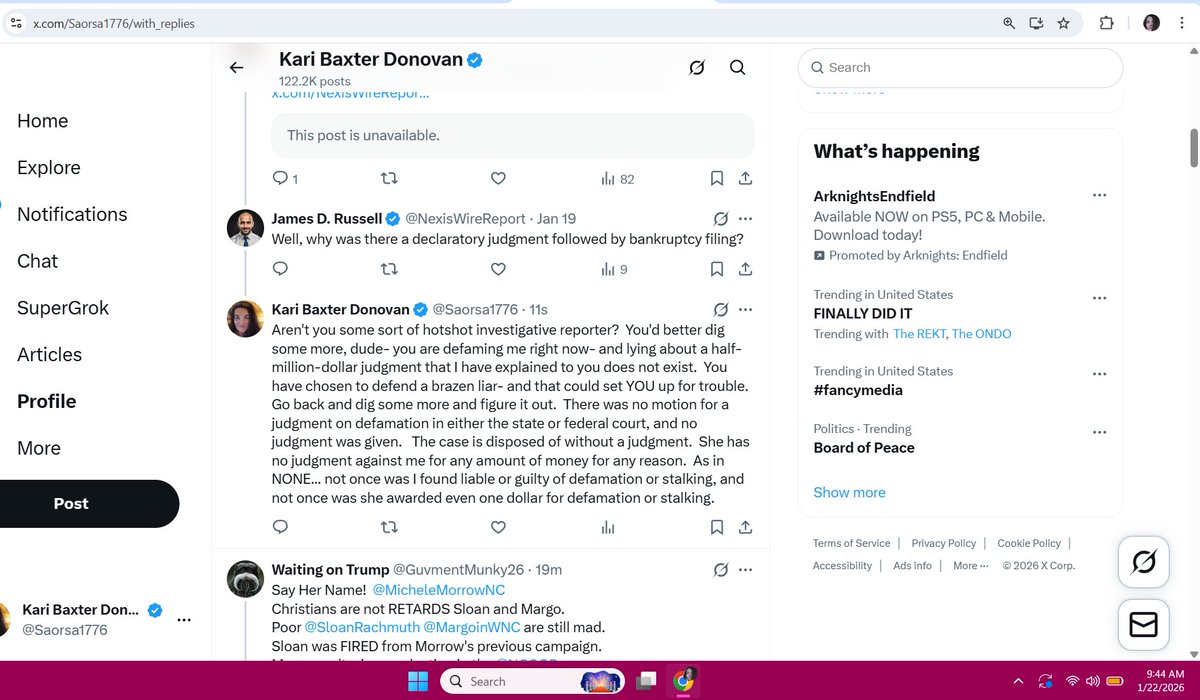Open more options for ArknightsEndfield promotion

click(x=1099, y=196)
